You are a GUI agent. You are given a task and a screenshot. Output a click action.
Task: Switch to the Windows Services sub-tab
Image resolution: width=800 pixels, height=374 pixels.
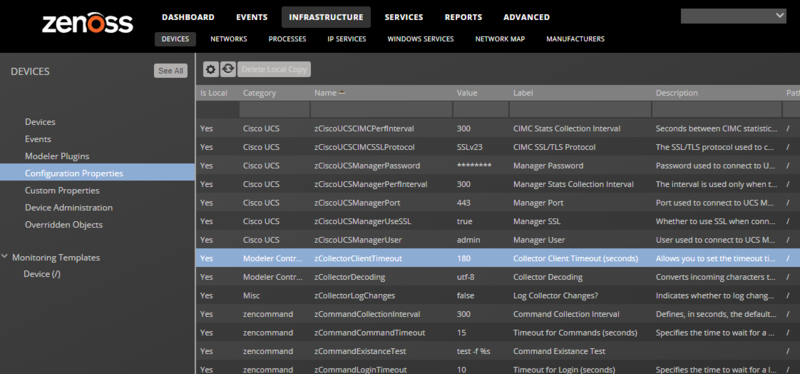point(420,39)
